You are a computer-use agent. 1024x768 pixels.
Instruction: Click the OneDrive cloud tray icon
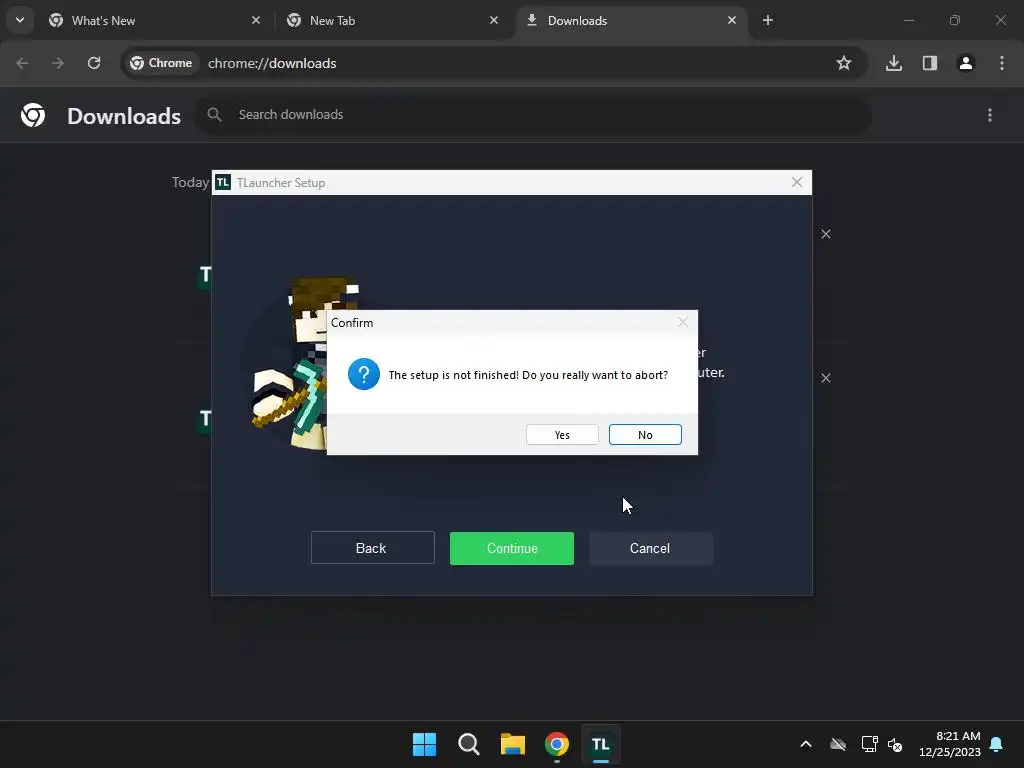(x=838, y=744)
